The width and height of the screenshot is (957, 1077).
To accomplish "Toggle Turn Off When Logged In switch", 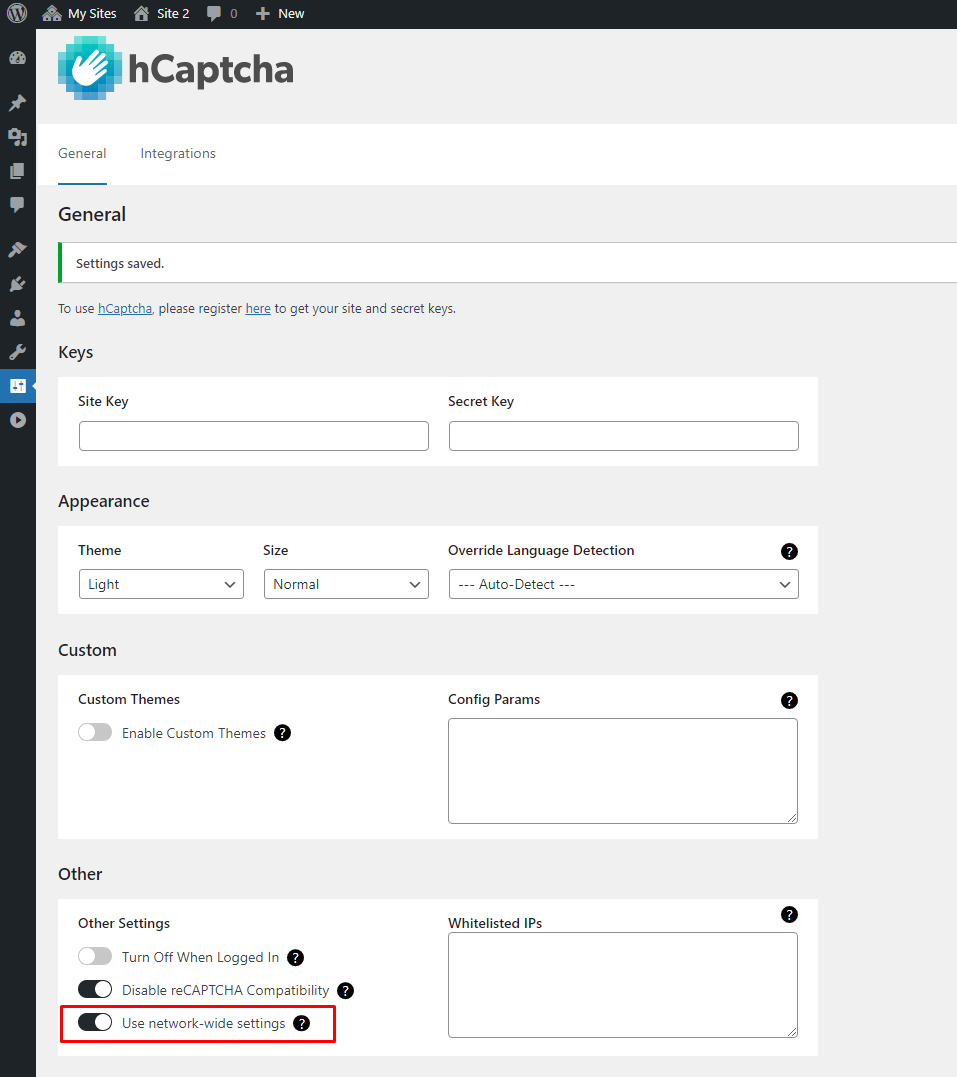I will 95,956.
